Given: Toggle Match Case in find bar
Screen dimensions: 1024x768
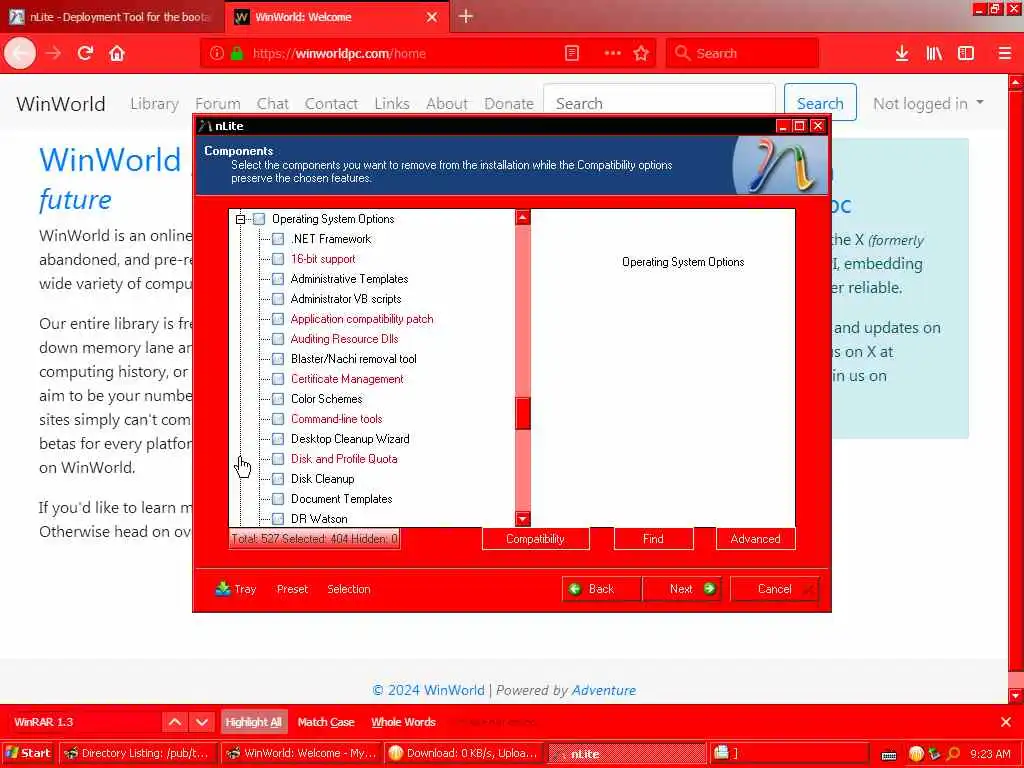Looking at the screenshot, I should pyautogui.click(x=326, y=722).
